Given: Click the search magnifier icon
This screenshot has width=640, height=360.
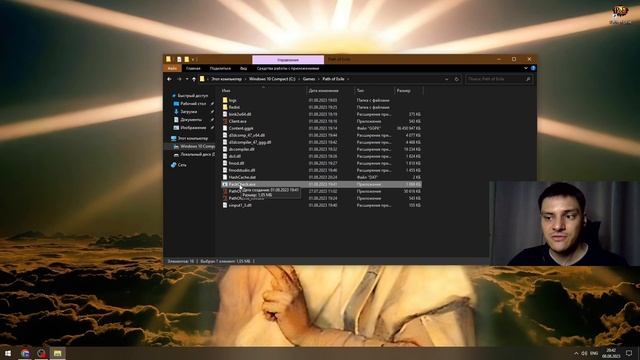Looking at the screenshot, I should [528, 79].
